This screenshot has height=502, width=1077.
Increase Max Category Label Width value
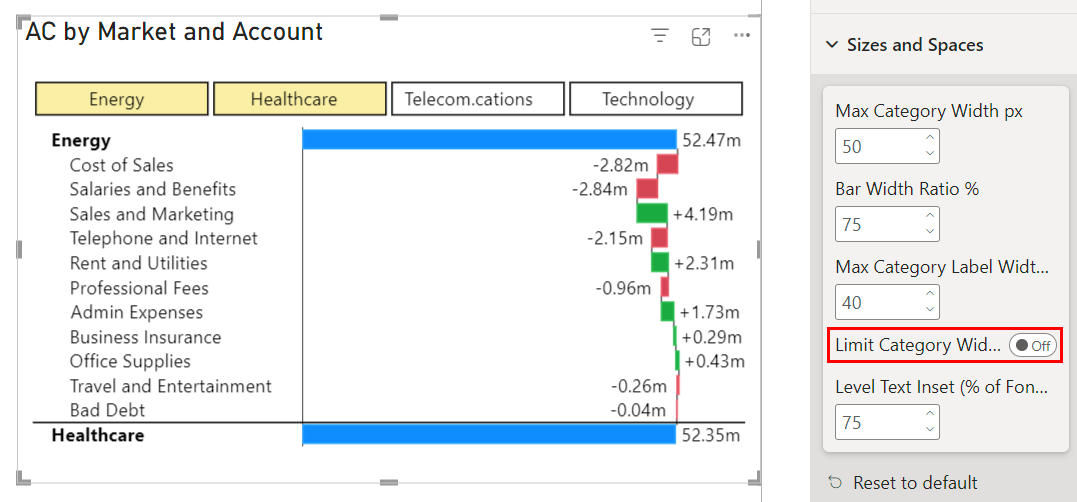tap(930, 294)
